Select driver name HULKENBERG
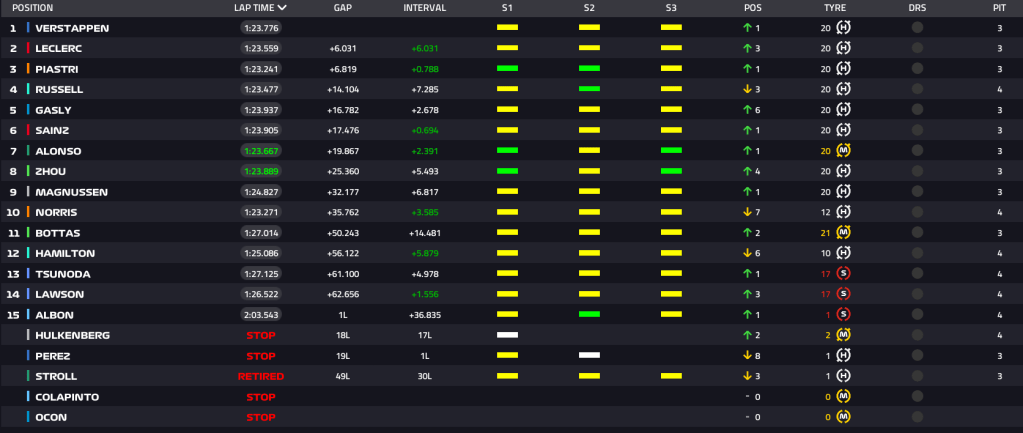This screenshot has height=433, width=1023. point(72,335)
